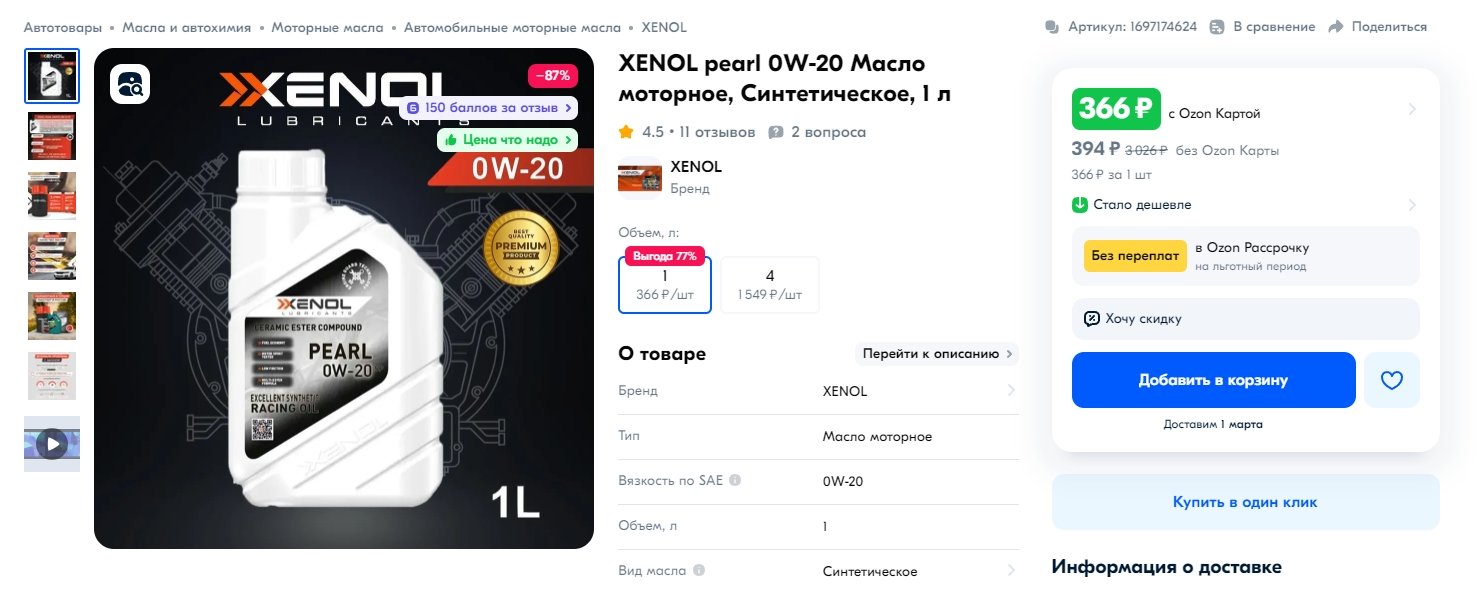Viewport: 1477px width, 596px height.
Task: Click the info icon beside Вид масла
Action: point(699,570)
